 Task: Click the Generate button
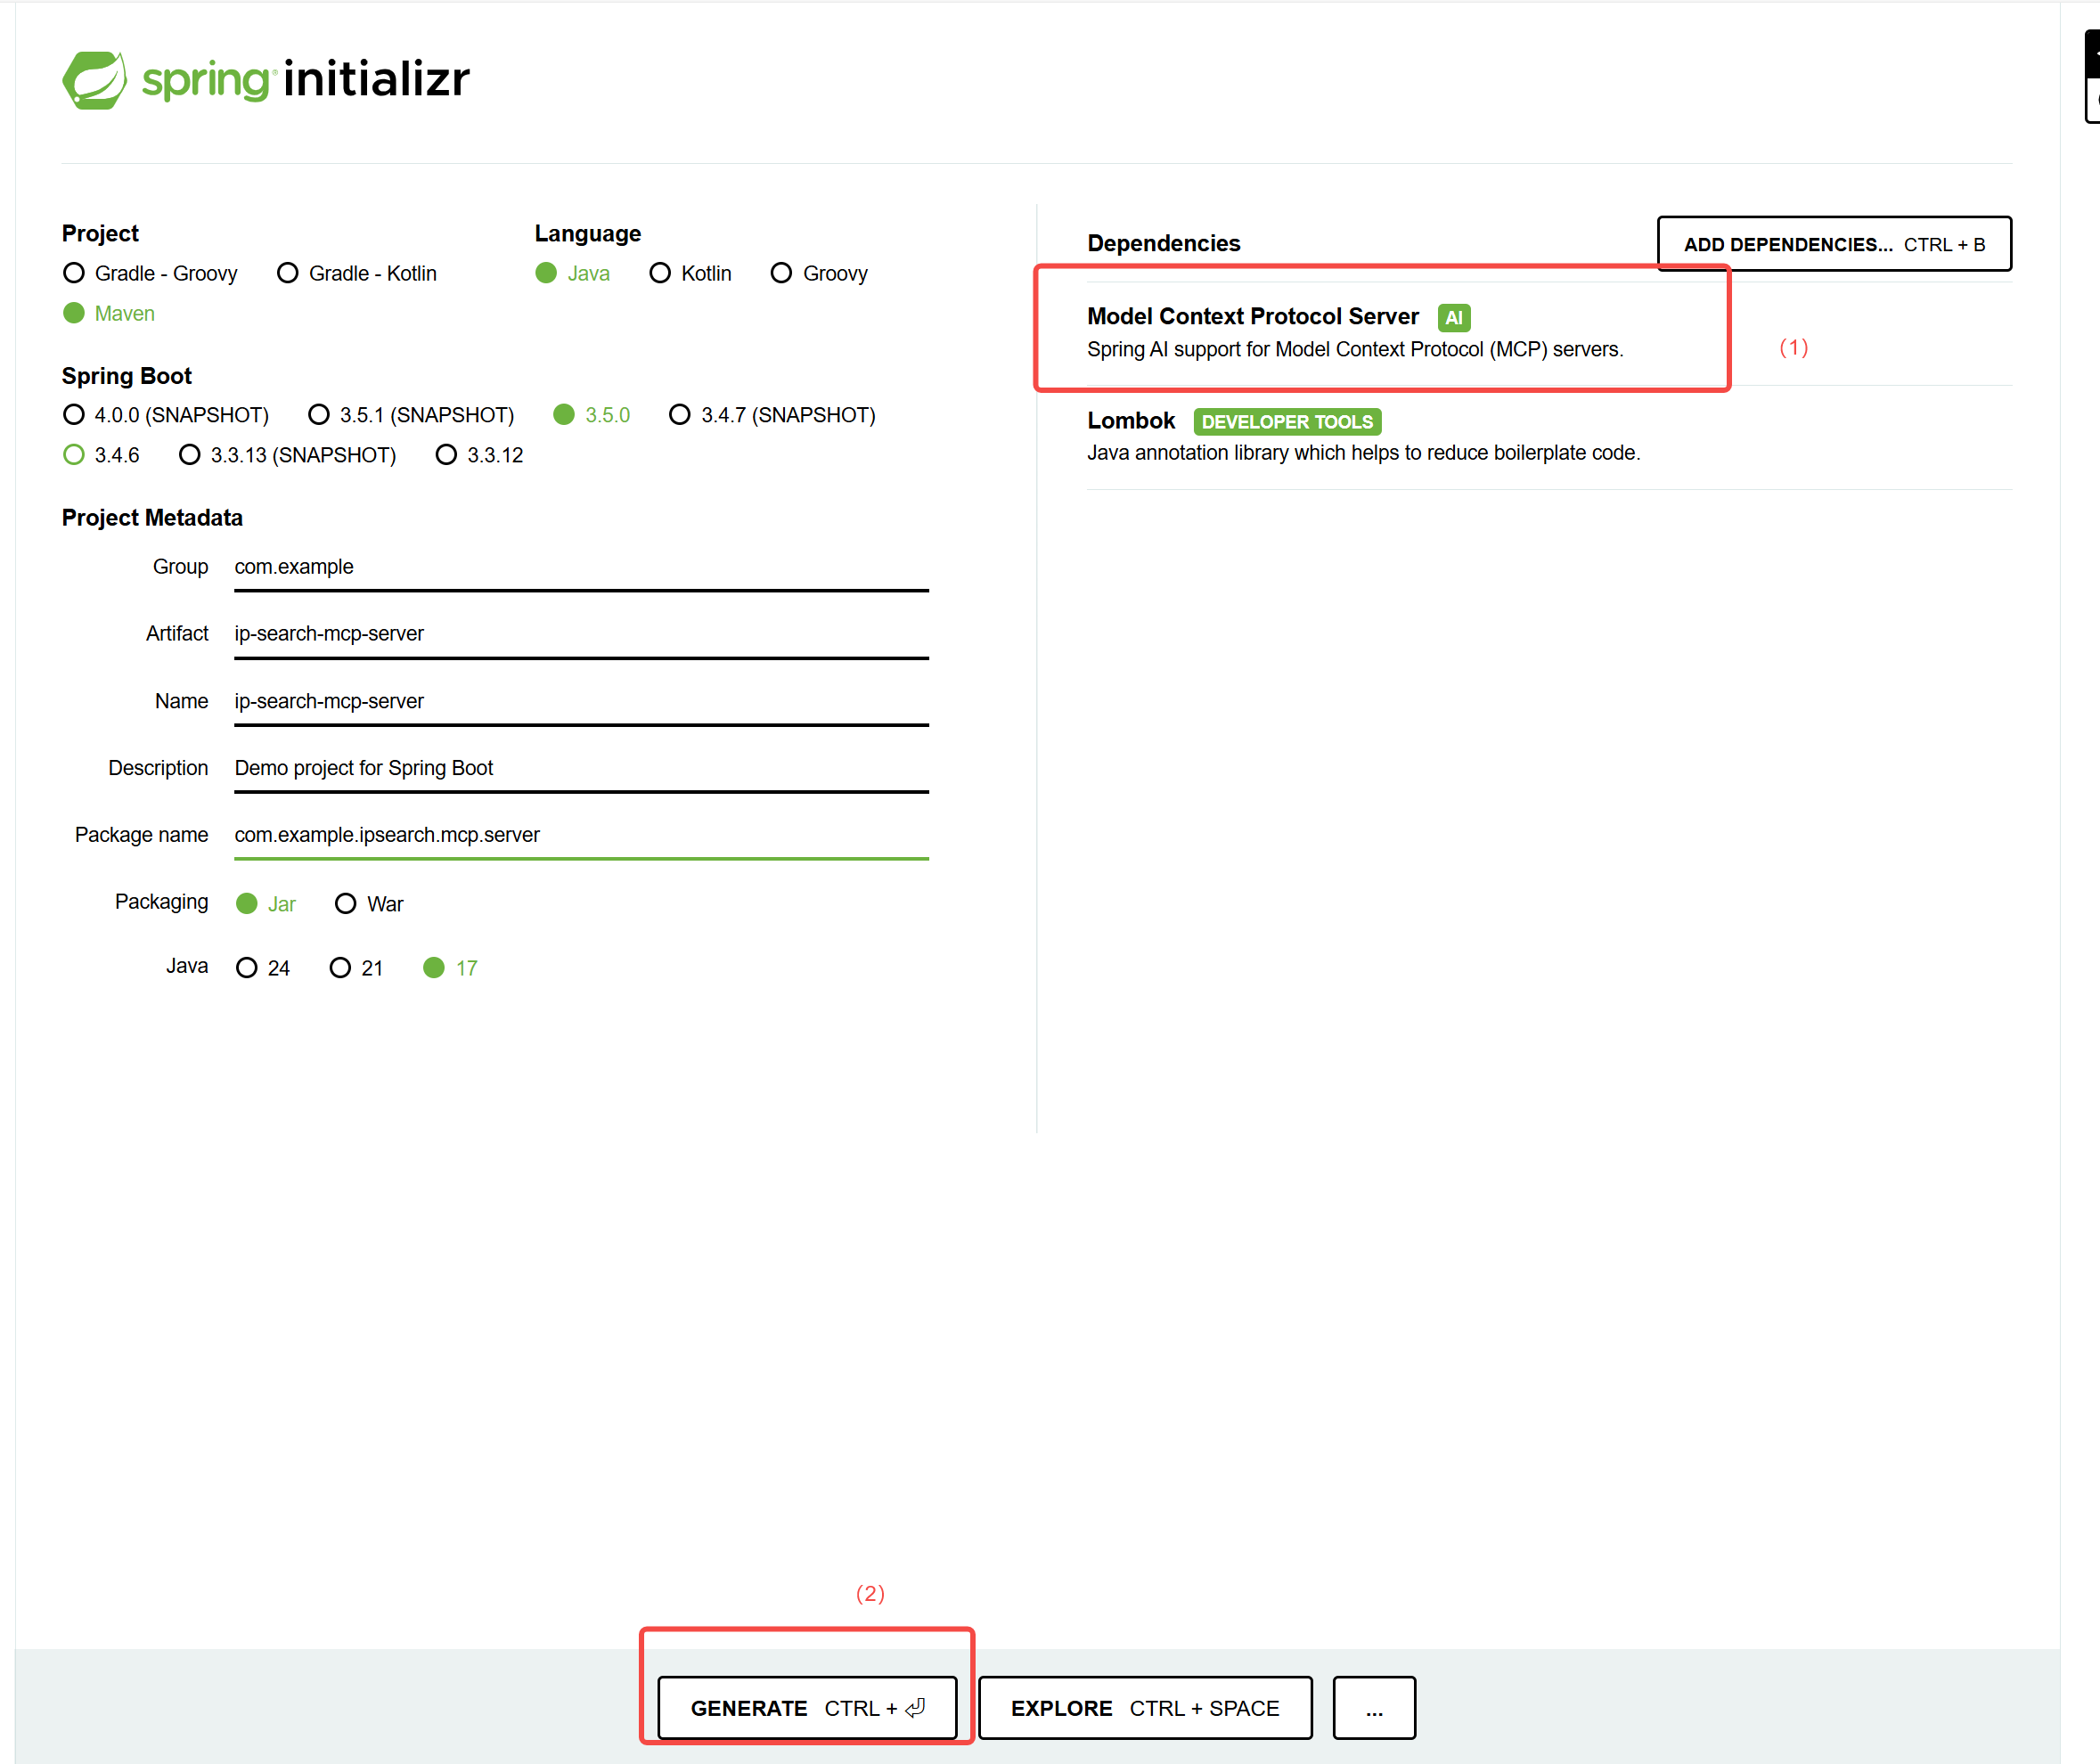click(x=807, y=1708)
